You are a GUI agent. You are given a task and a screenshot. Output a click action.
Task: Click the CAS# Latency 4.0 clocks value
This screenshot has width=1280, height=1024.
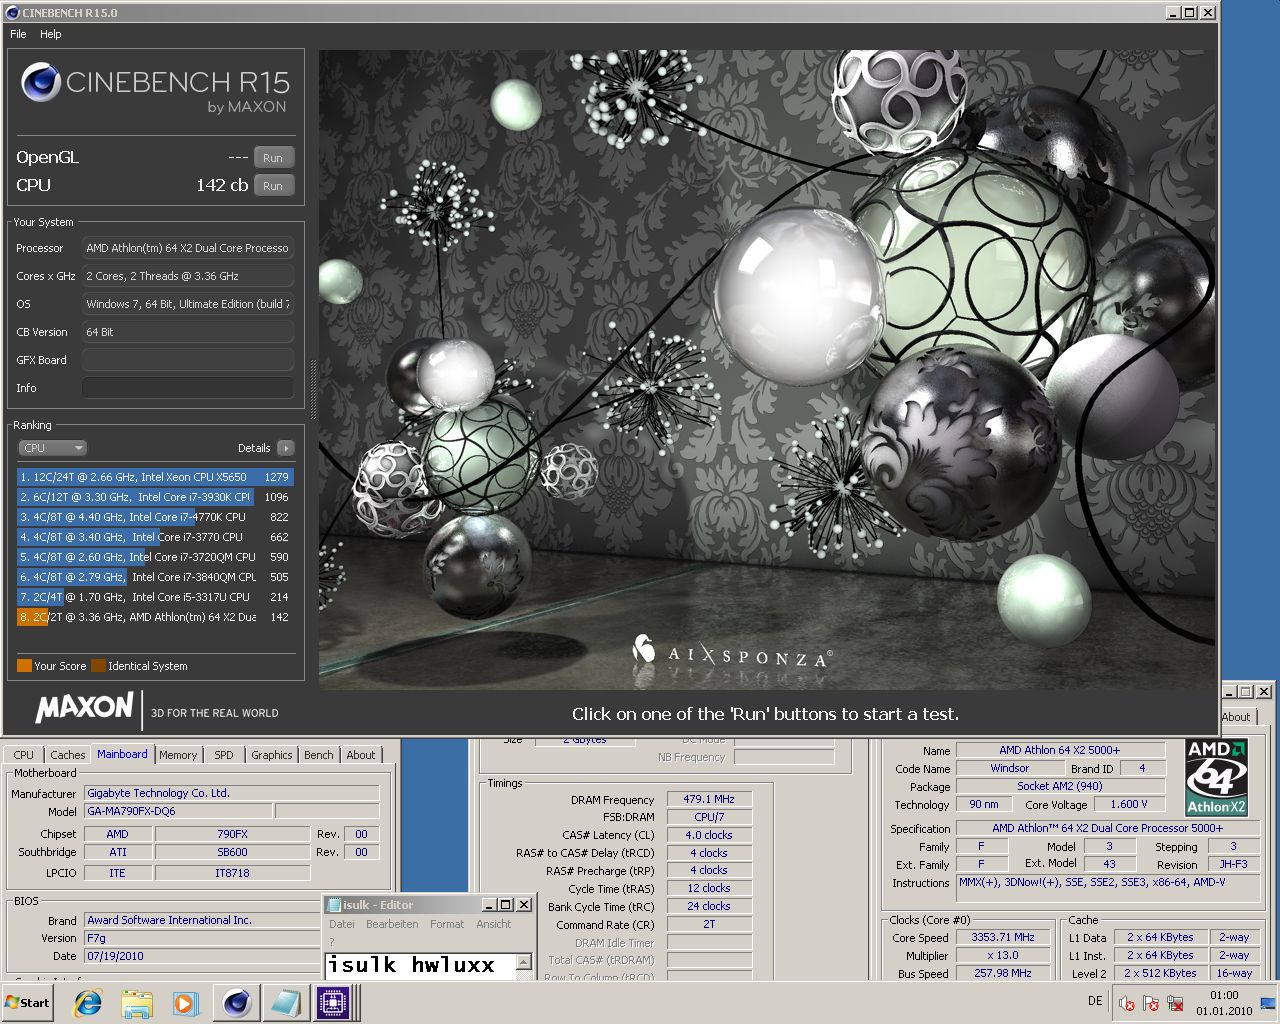[709, 835]
